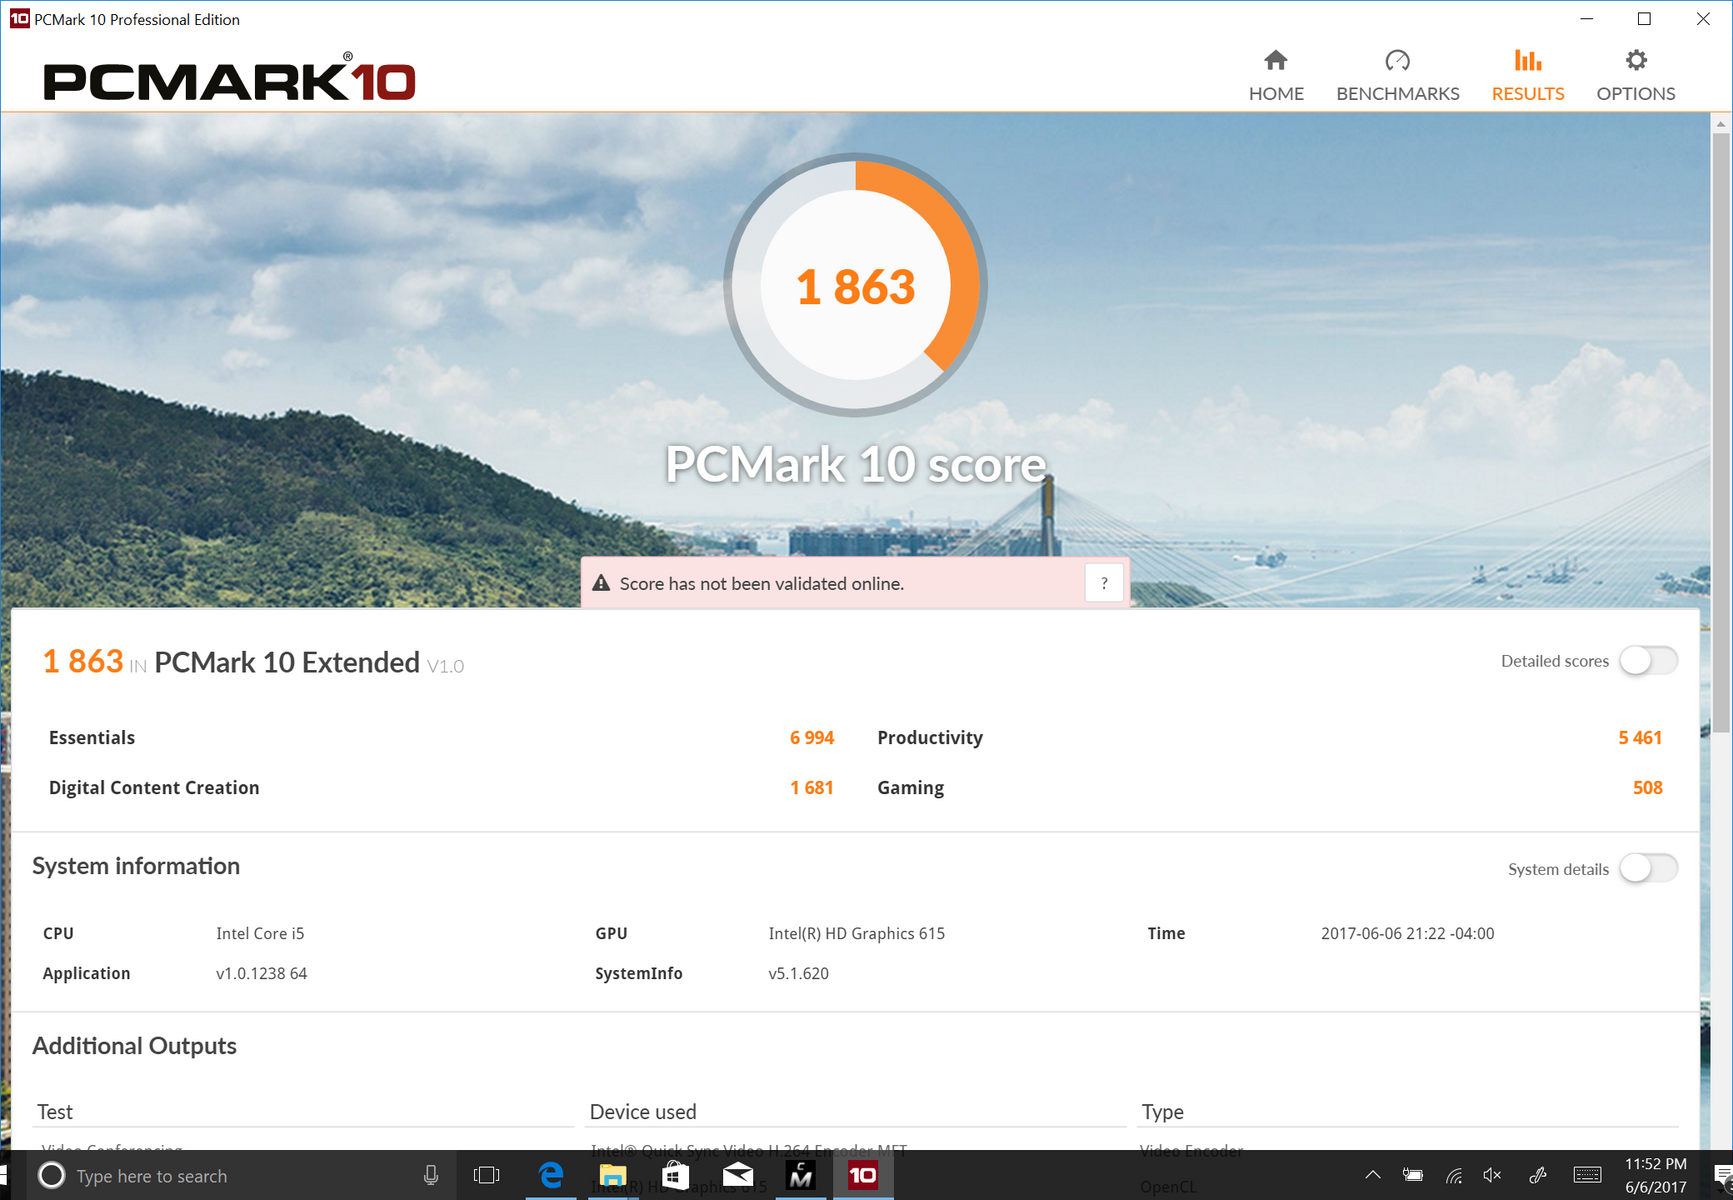Click the scrollbar up arrow
The height and width of the screenshot is (1200, 1733).
click(x=1721, y=124)
